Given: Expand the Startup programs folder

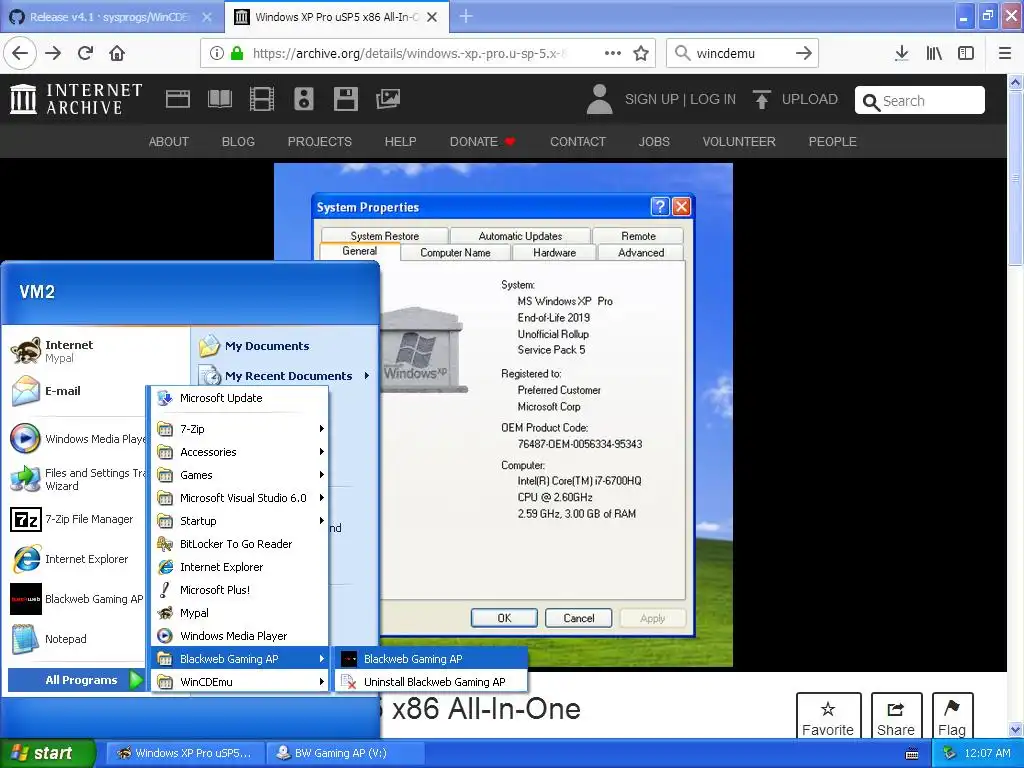Looking at the screenshot, I should 241,520.
